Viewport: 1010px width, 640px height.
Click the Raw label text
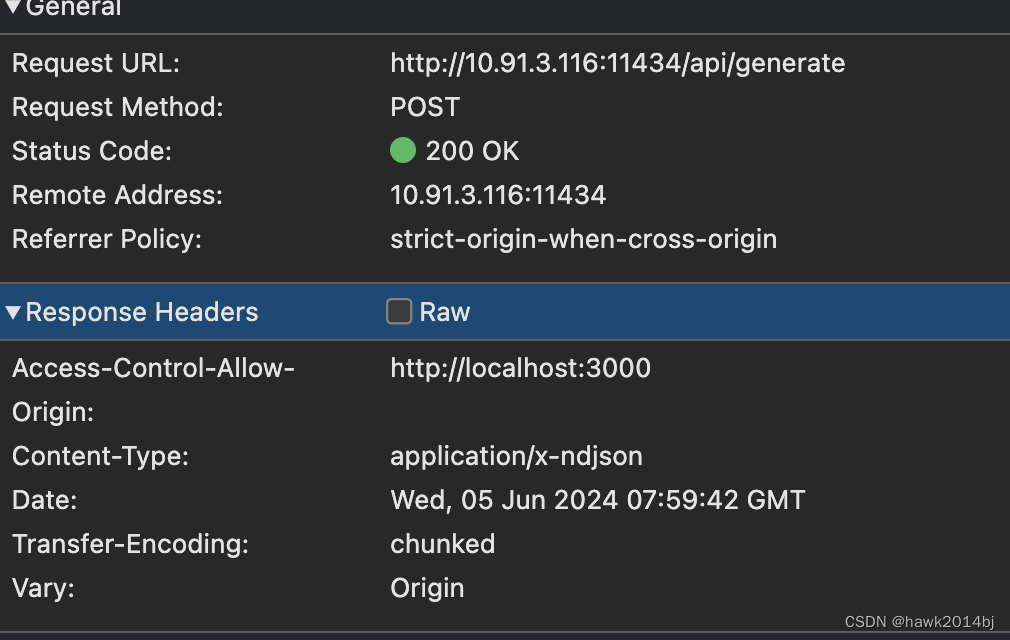(444, 312)
